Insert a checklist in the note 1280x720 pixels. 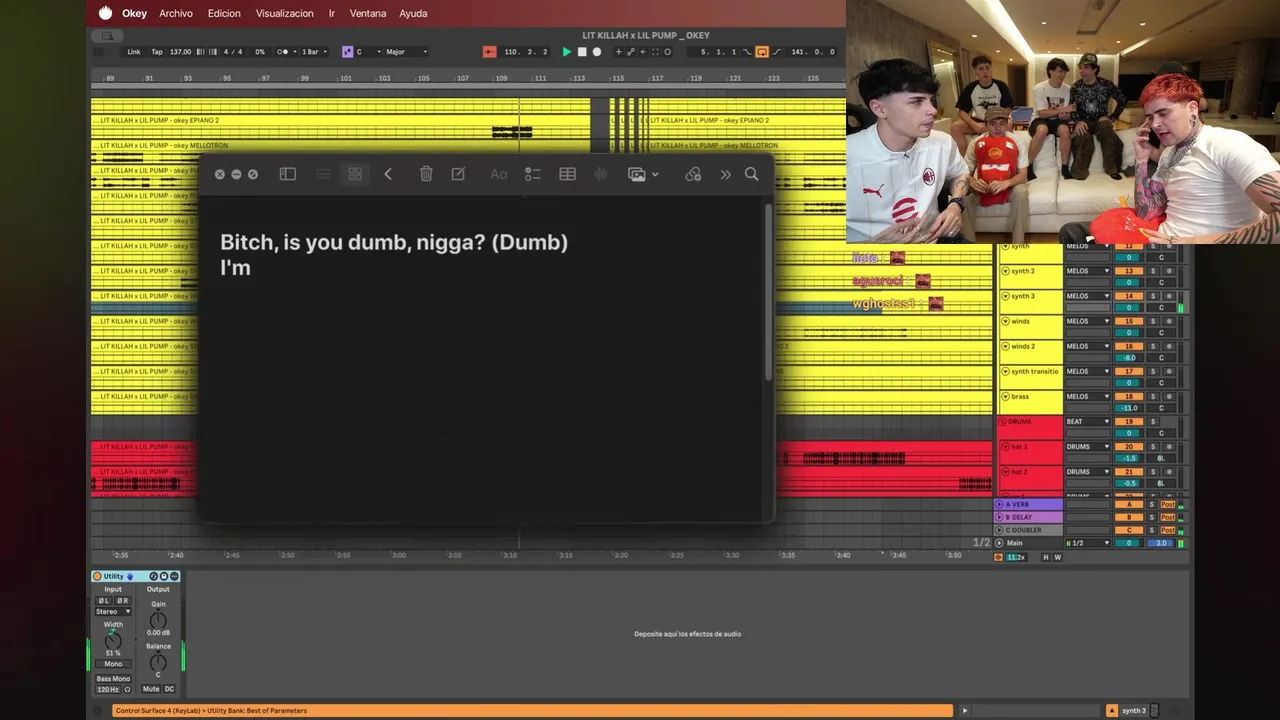533,174
